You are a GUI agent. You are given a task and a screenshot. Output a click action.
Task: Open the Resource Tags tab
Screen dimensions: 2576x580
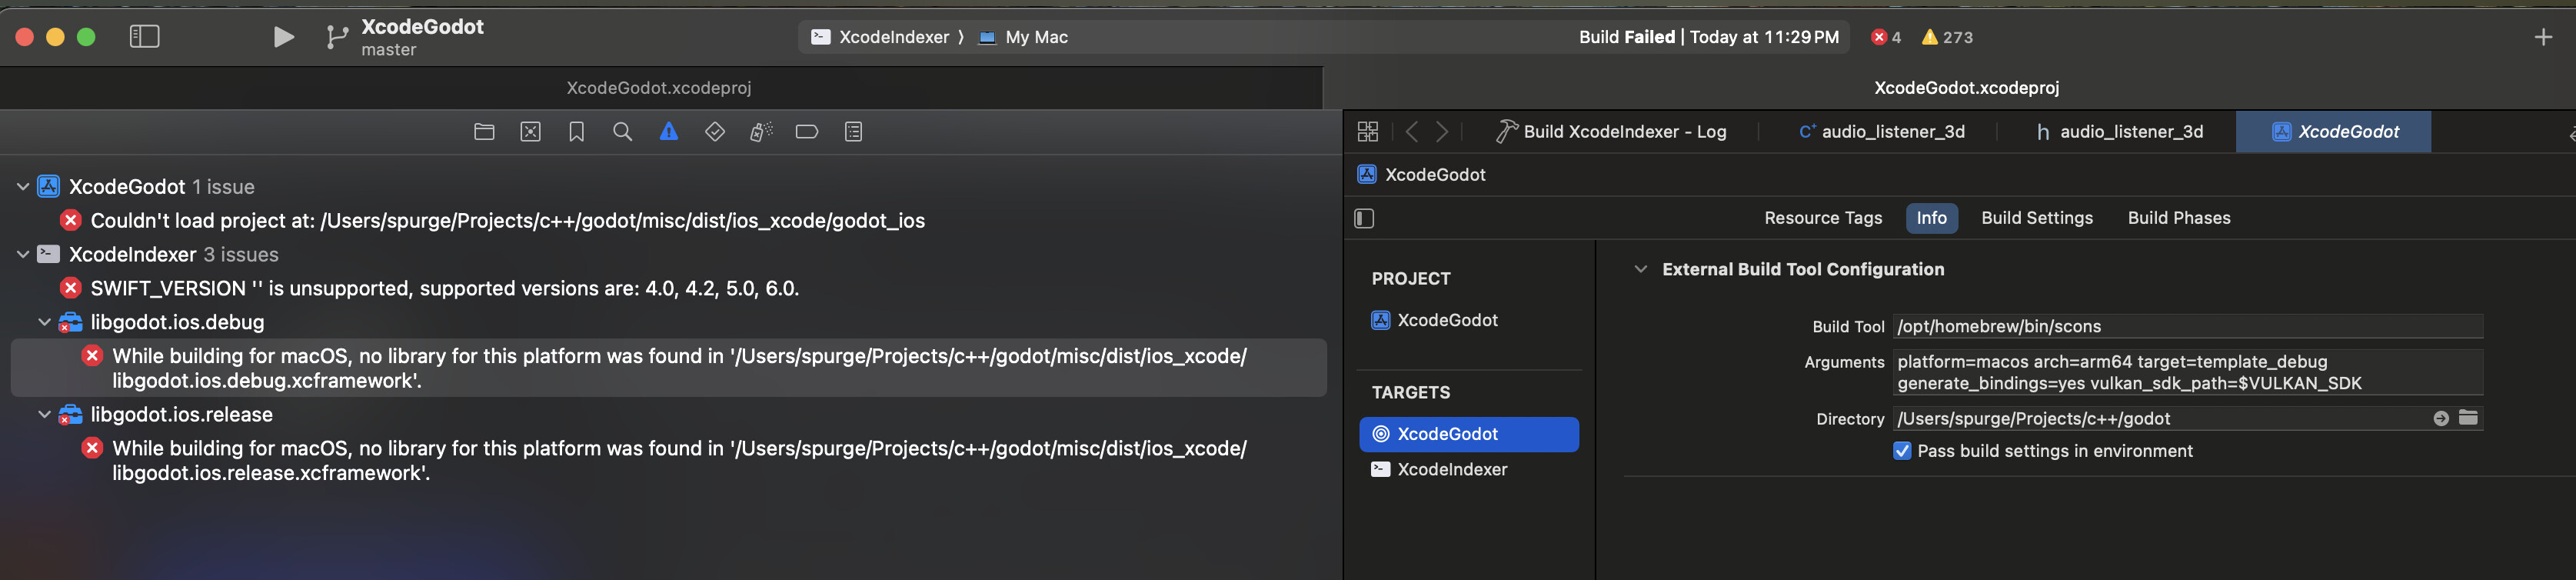coord(1823,218)
